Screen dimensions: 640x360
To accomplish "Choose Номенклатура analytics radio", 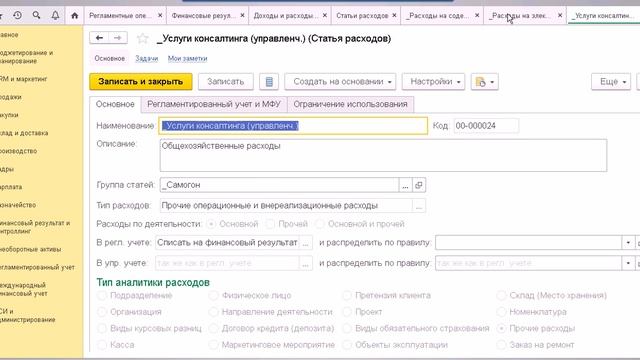I will [x=501, y=312].
